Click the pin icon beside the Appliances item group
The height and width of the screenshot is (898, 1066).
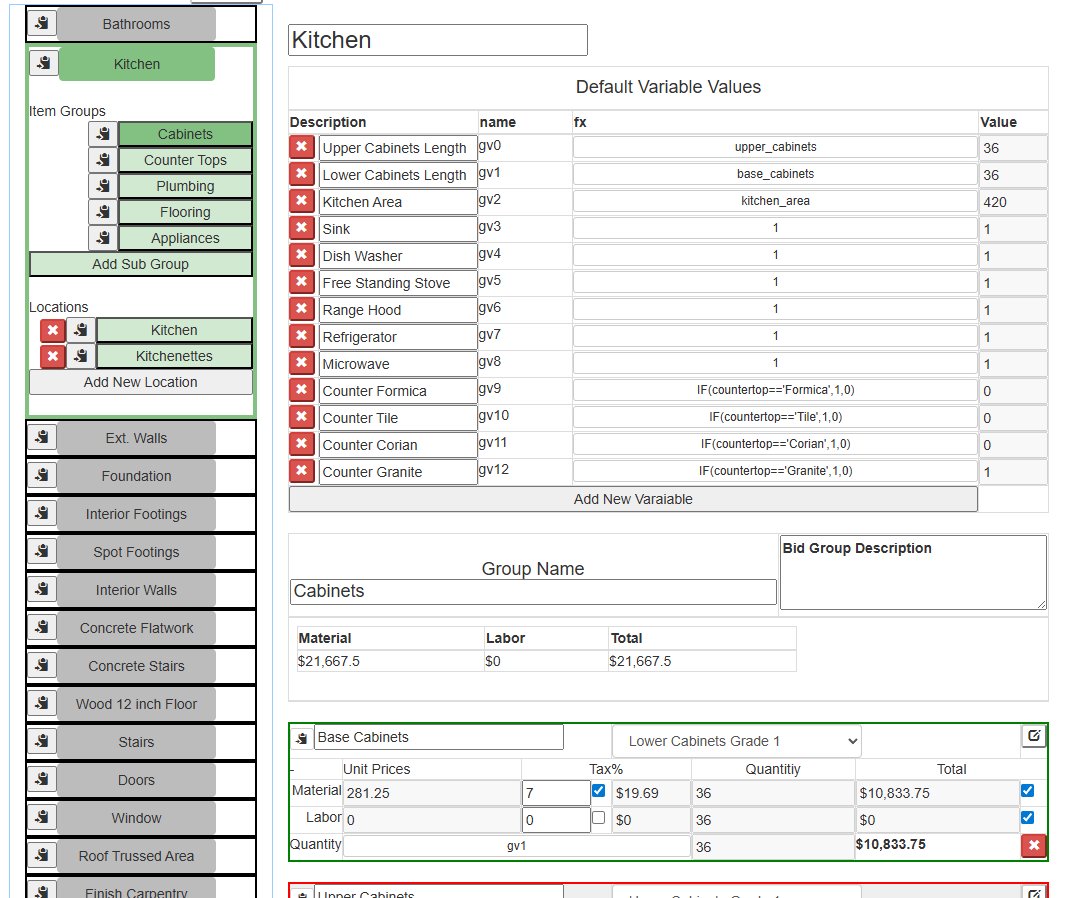pyautogui.click(x=101, y=238)
